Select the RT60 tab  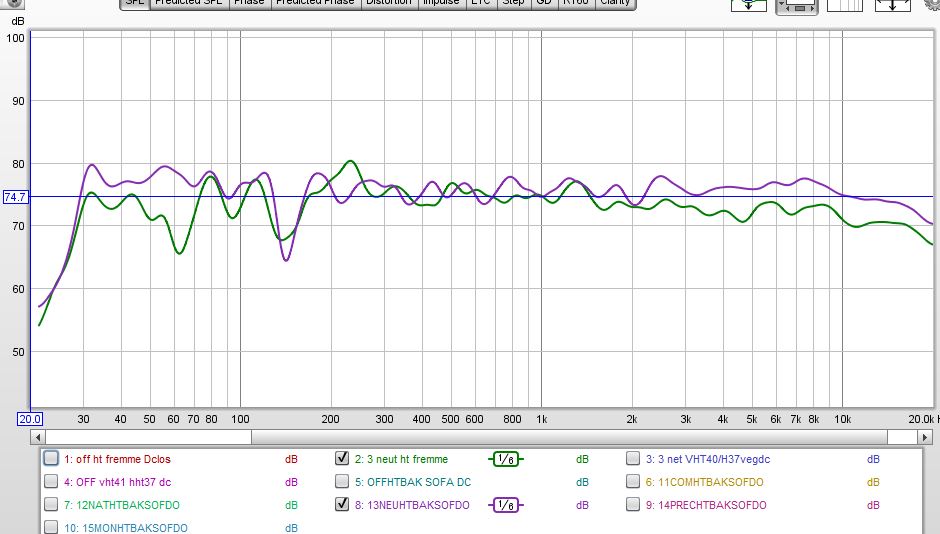click(576, 3)
